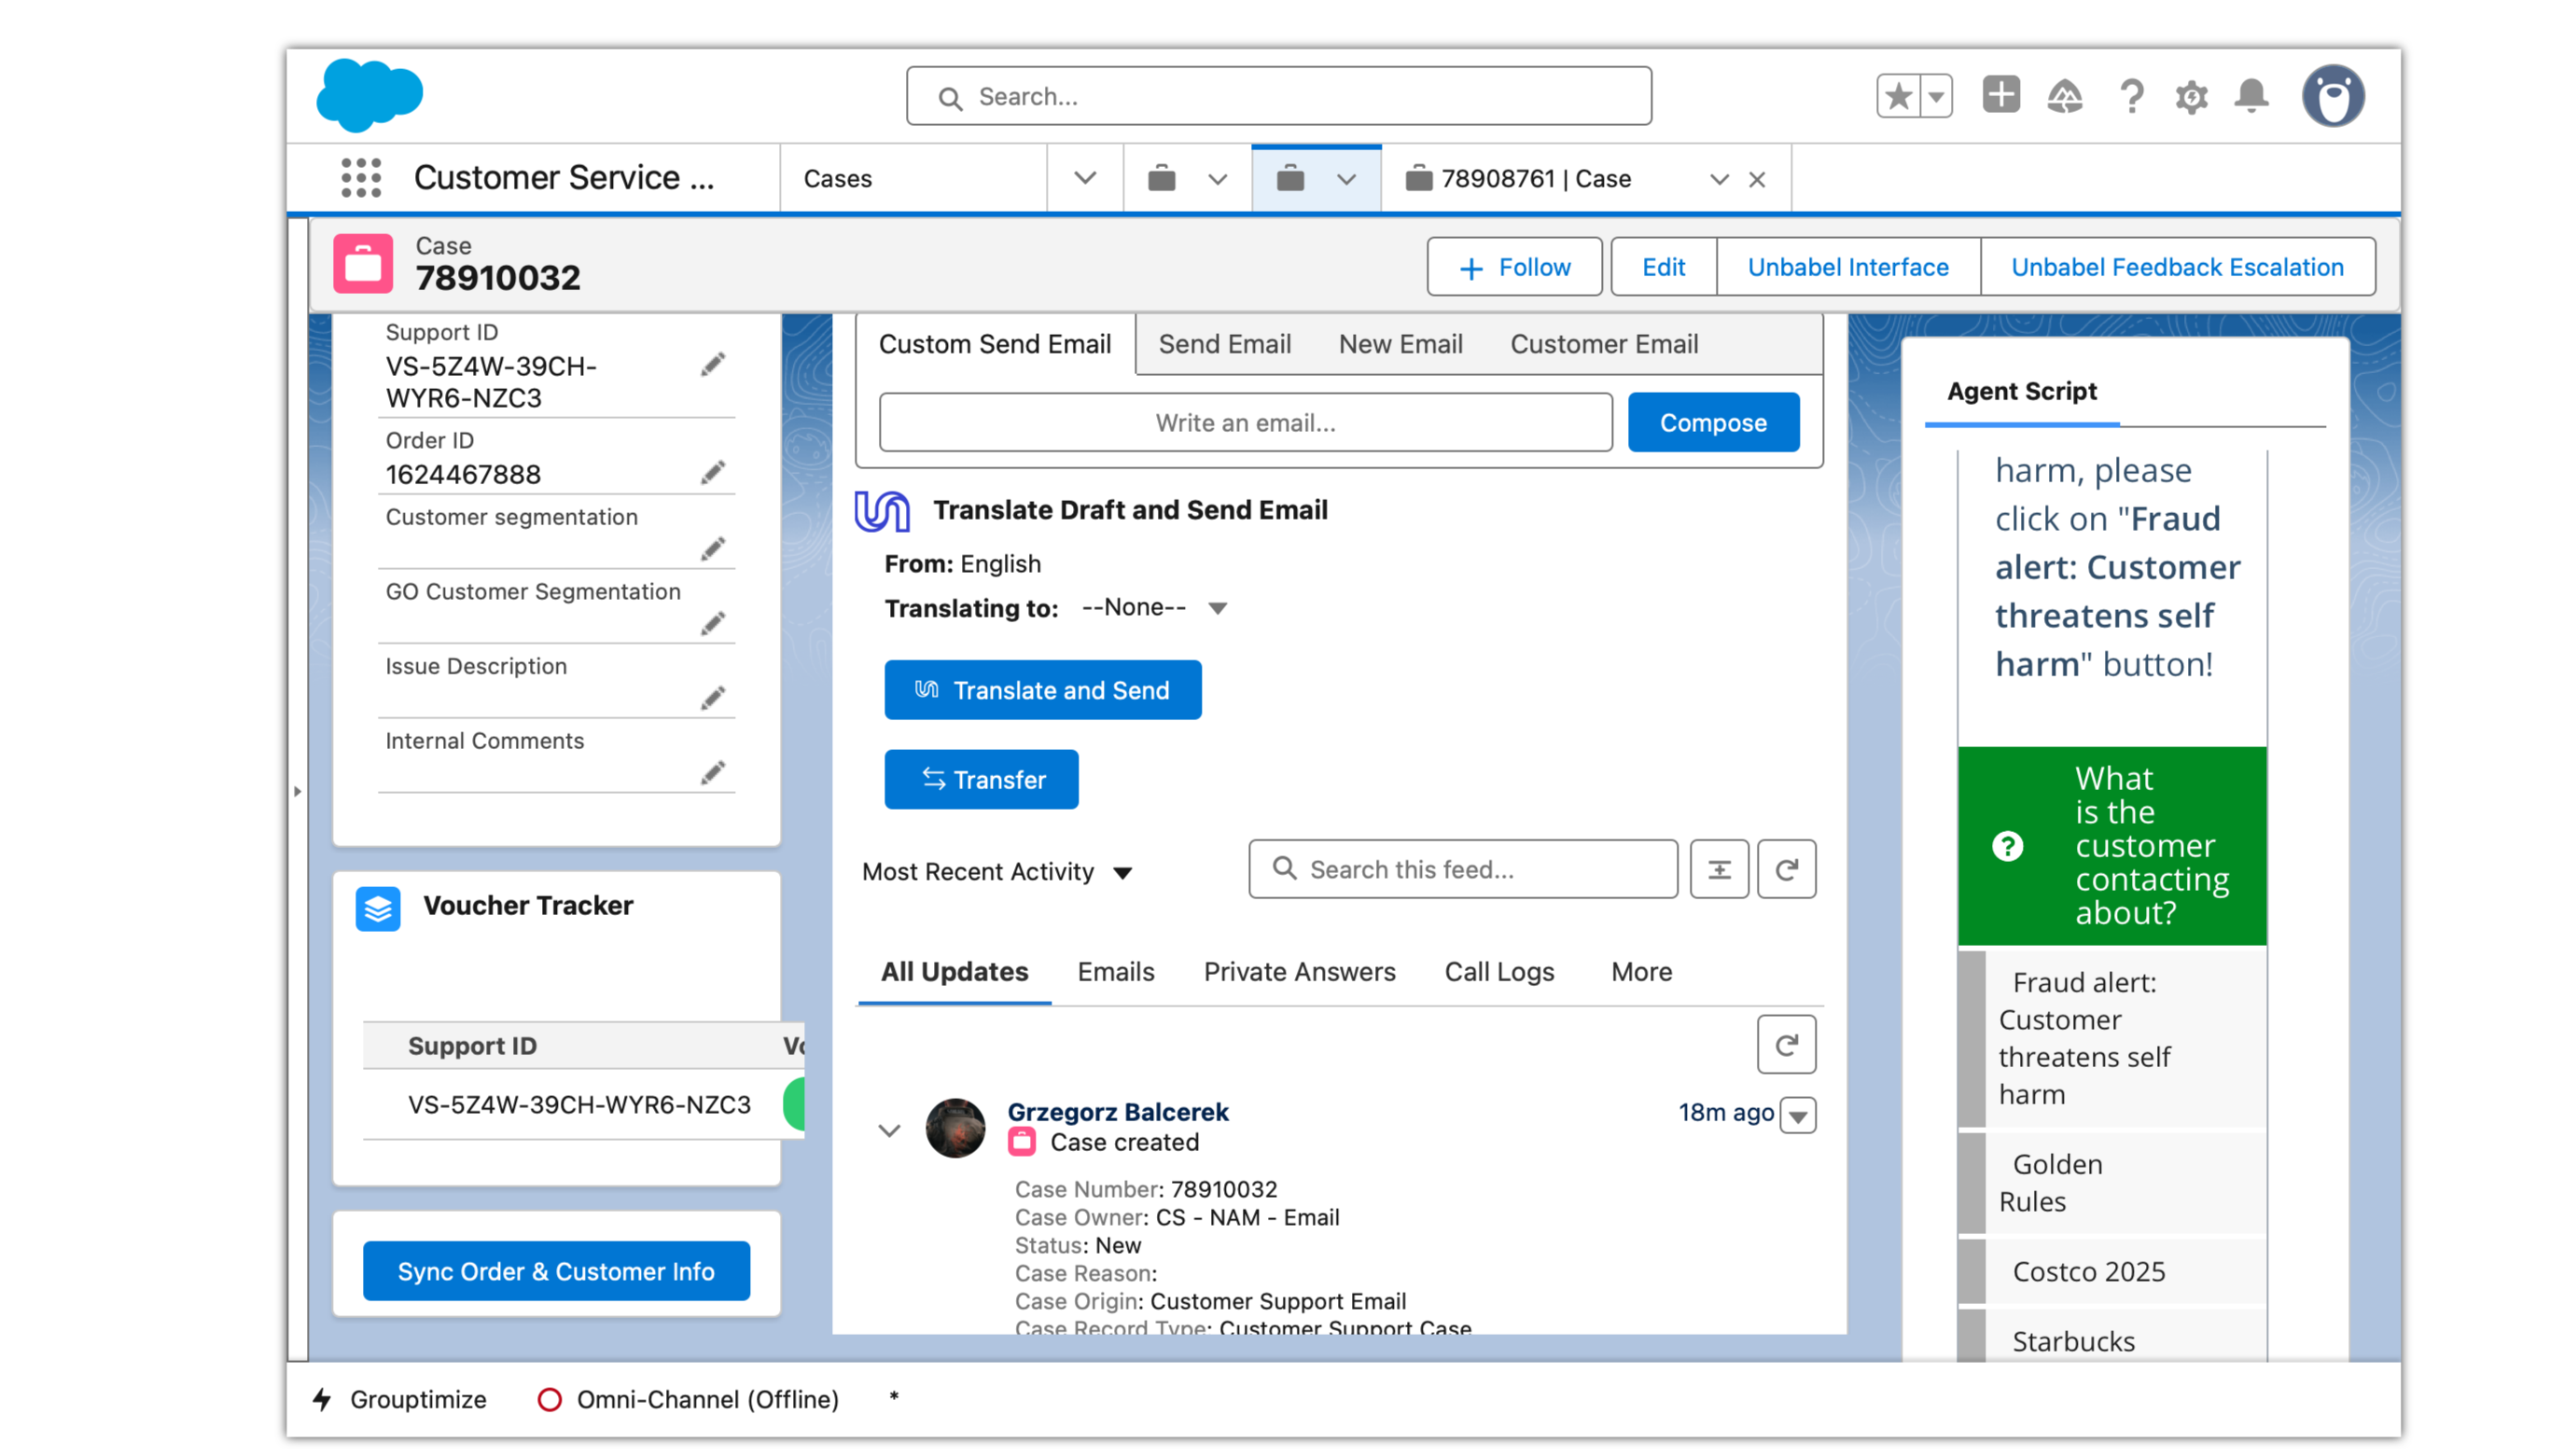Click the notifications bell icon
Screen dimensions: 2550x1456
coord(2251,97)
